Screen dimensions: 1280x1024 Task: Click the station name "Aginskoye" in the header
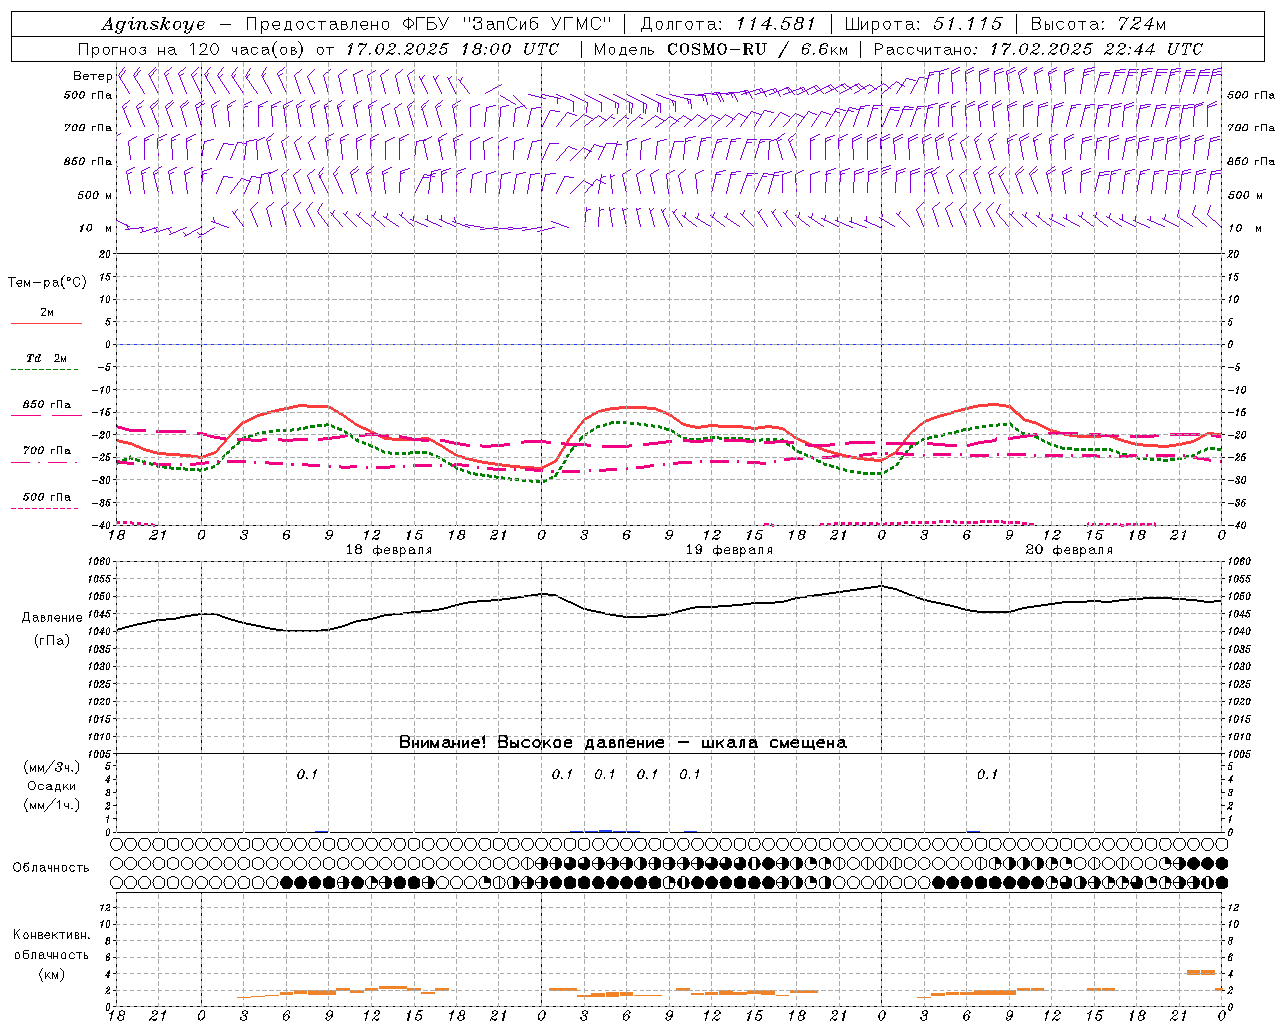153,24
